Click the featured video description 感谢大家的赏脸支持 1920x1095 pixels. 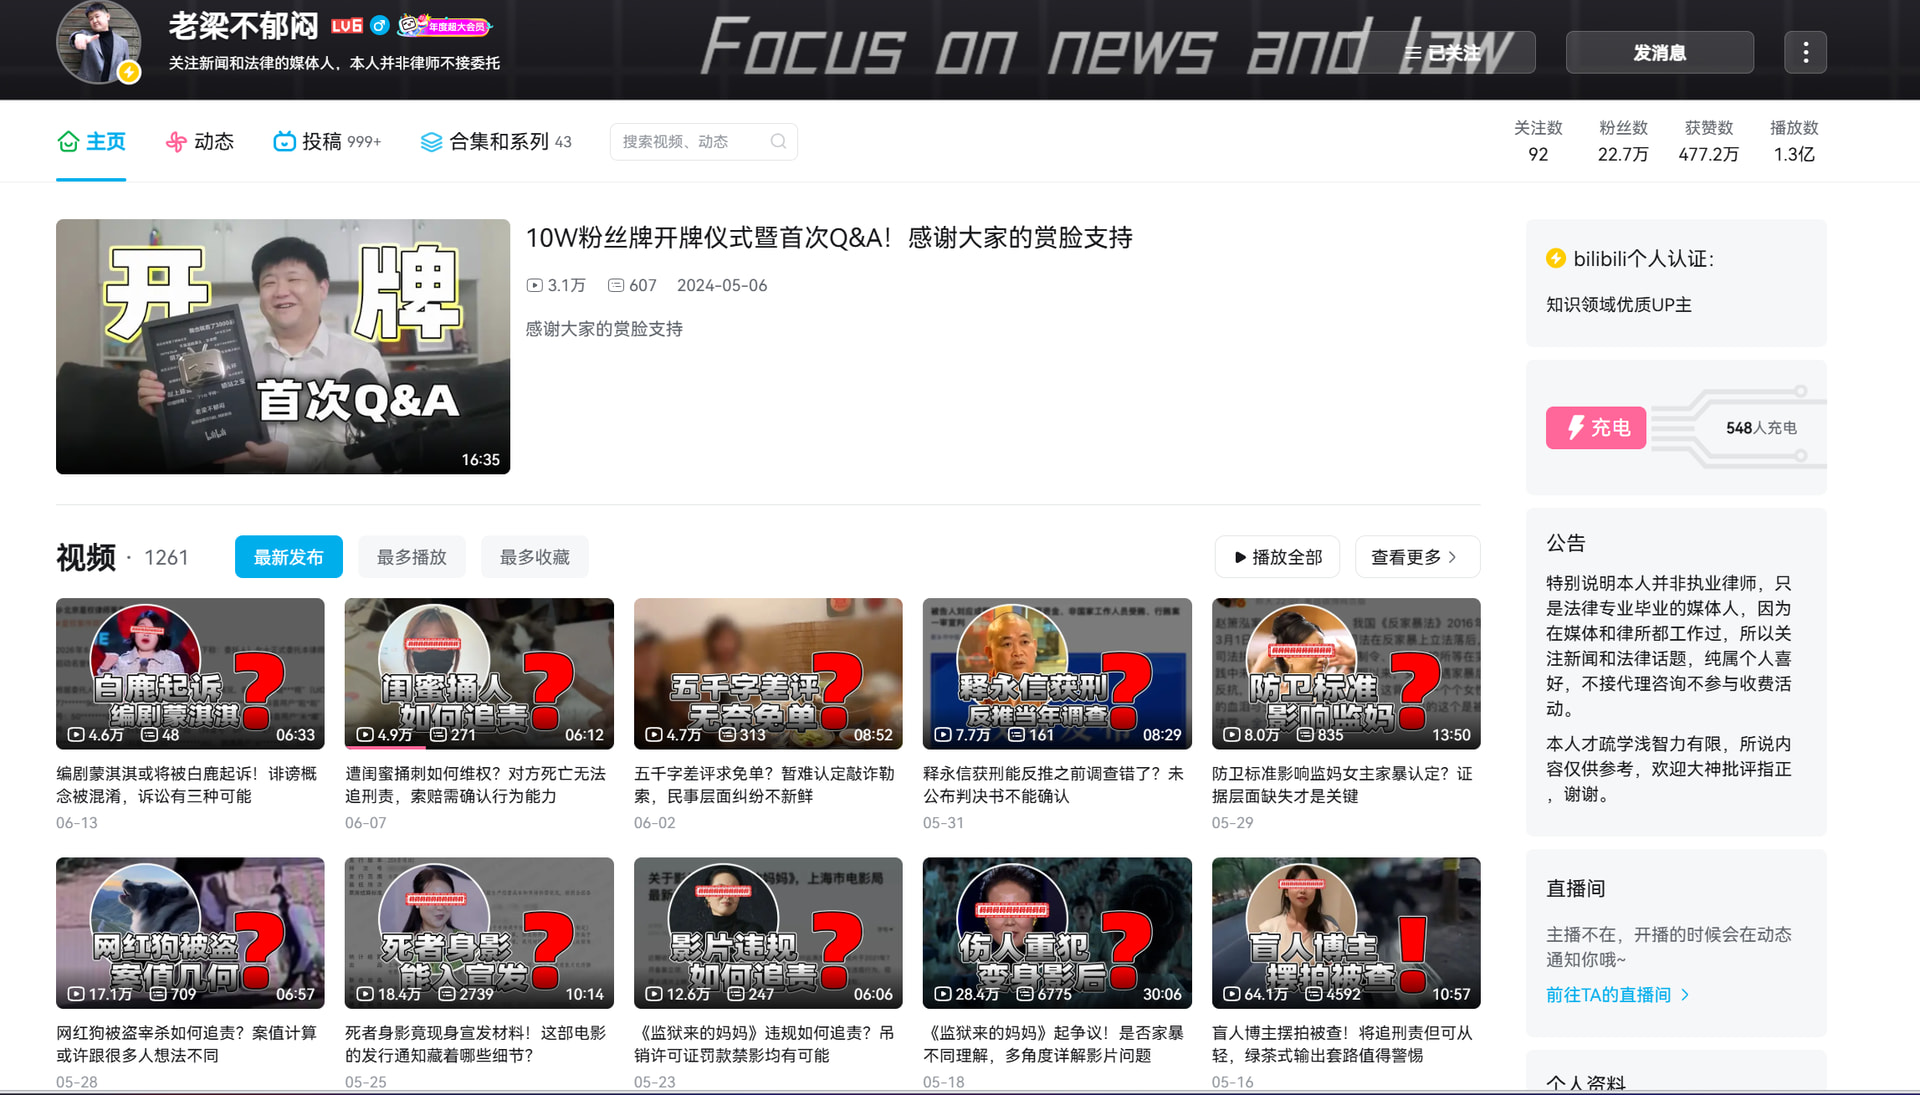point(604,329)
